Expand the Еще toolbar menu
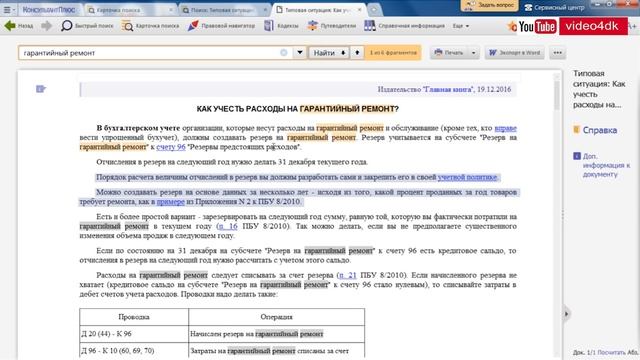The height and width of the screenshot is (360, 640). [x=460, y=26]
